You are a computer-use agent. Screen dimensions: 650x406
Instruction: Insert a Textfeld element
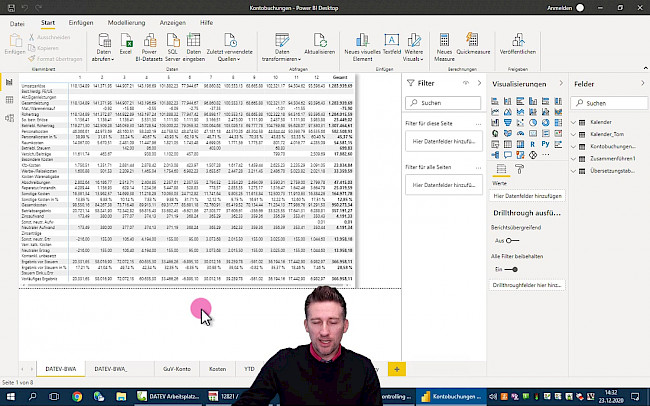[390, 43]
